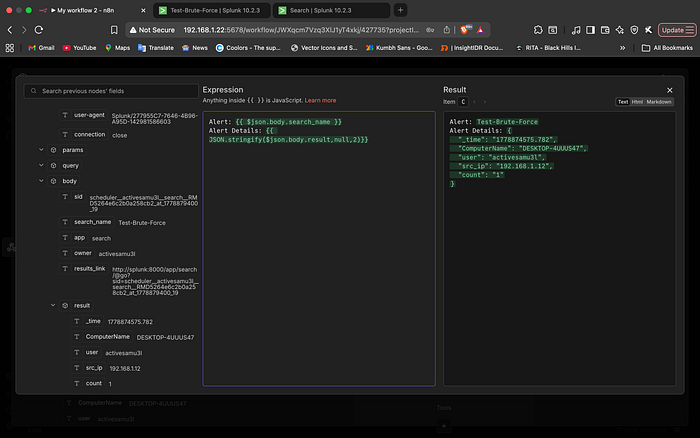Open the News bookmark

(195, 48)
